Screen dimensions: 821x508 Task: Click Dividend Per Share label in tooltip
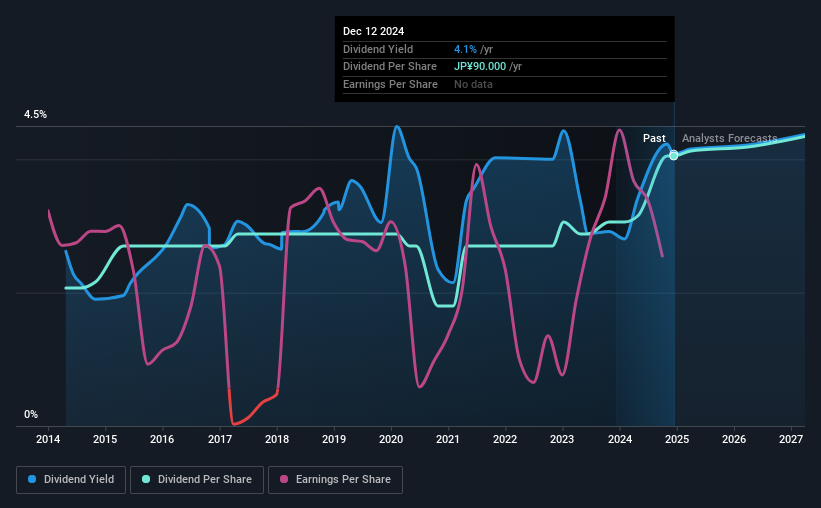pos(390,67)
